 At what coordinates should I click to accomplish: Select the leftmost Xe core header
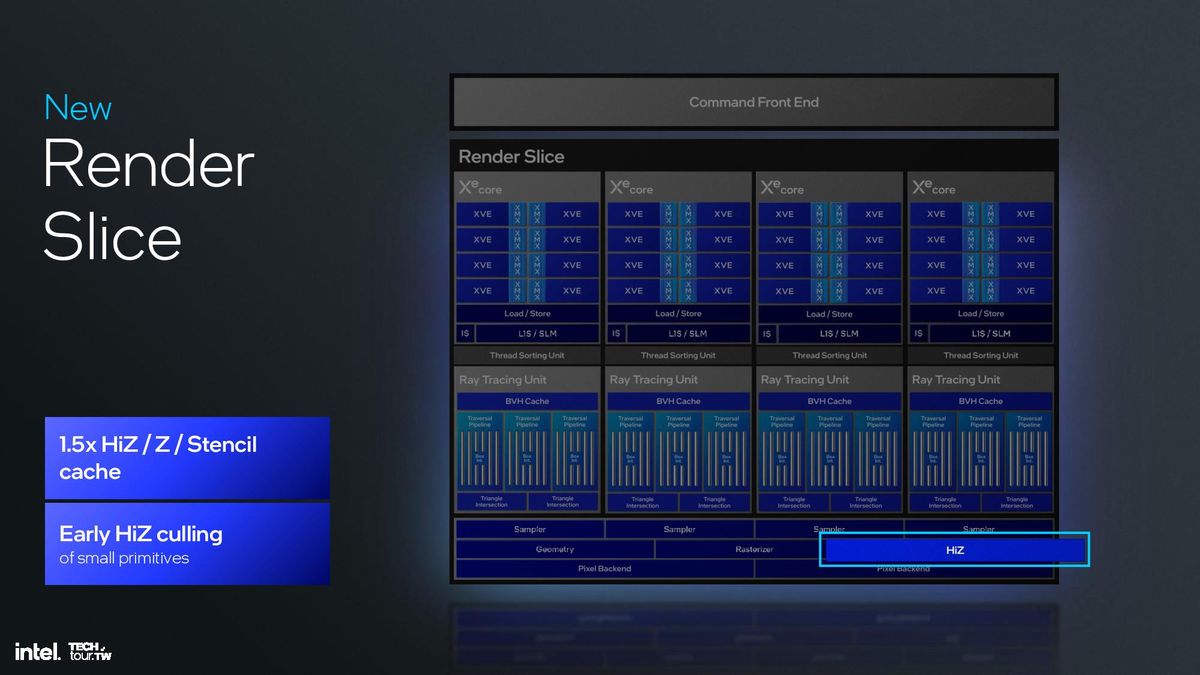(527, 187)
